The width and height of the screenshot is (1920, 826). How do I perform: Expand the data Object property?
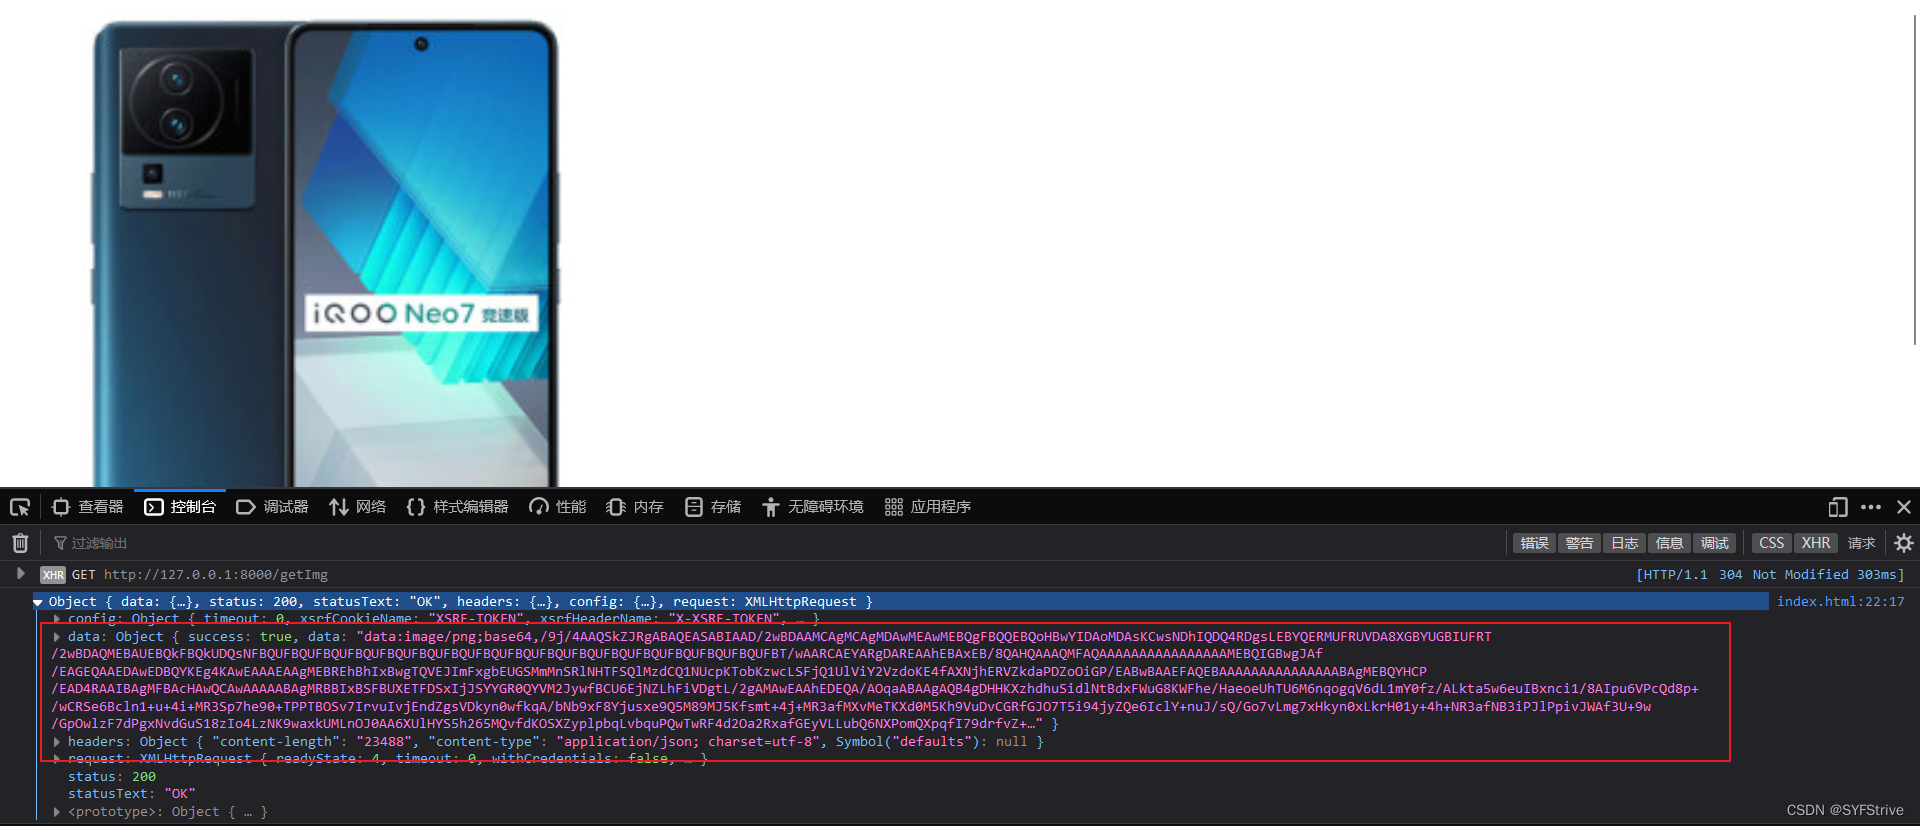pyautogui.click(x=57, y=636)
